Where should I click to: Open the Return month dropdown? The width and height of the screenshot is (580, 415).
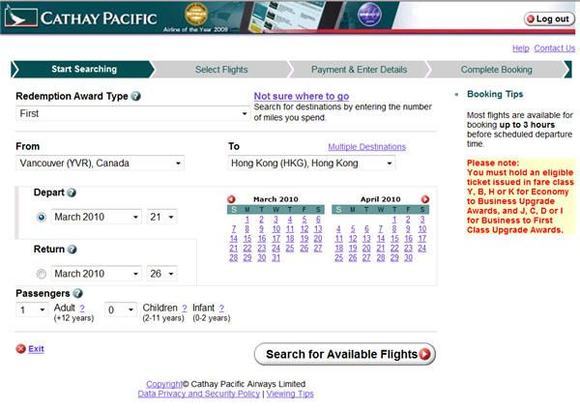96,274
